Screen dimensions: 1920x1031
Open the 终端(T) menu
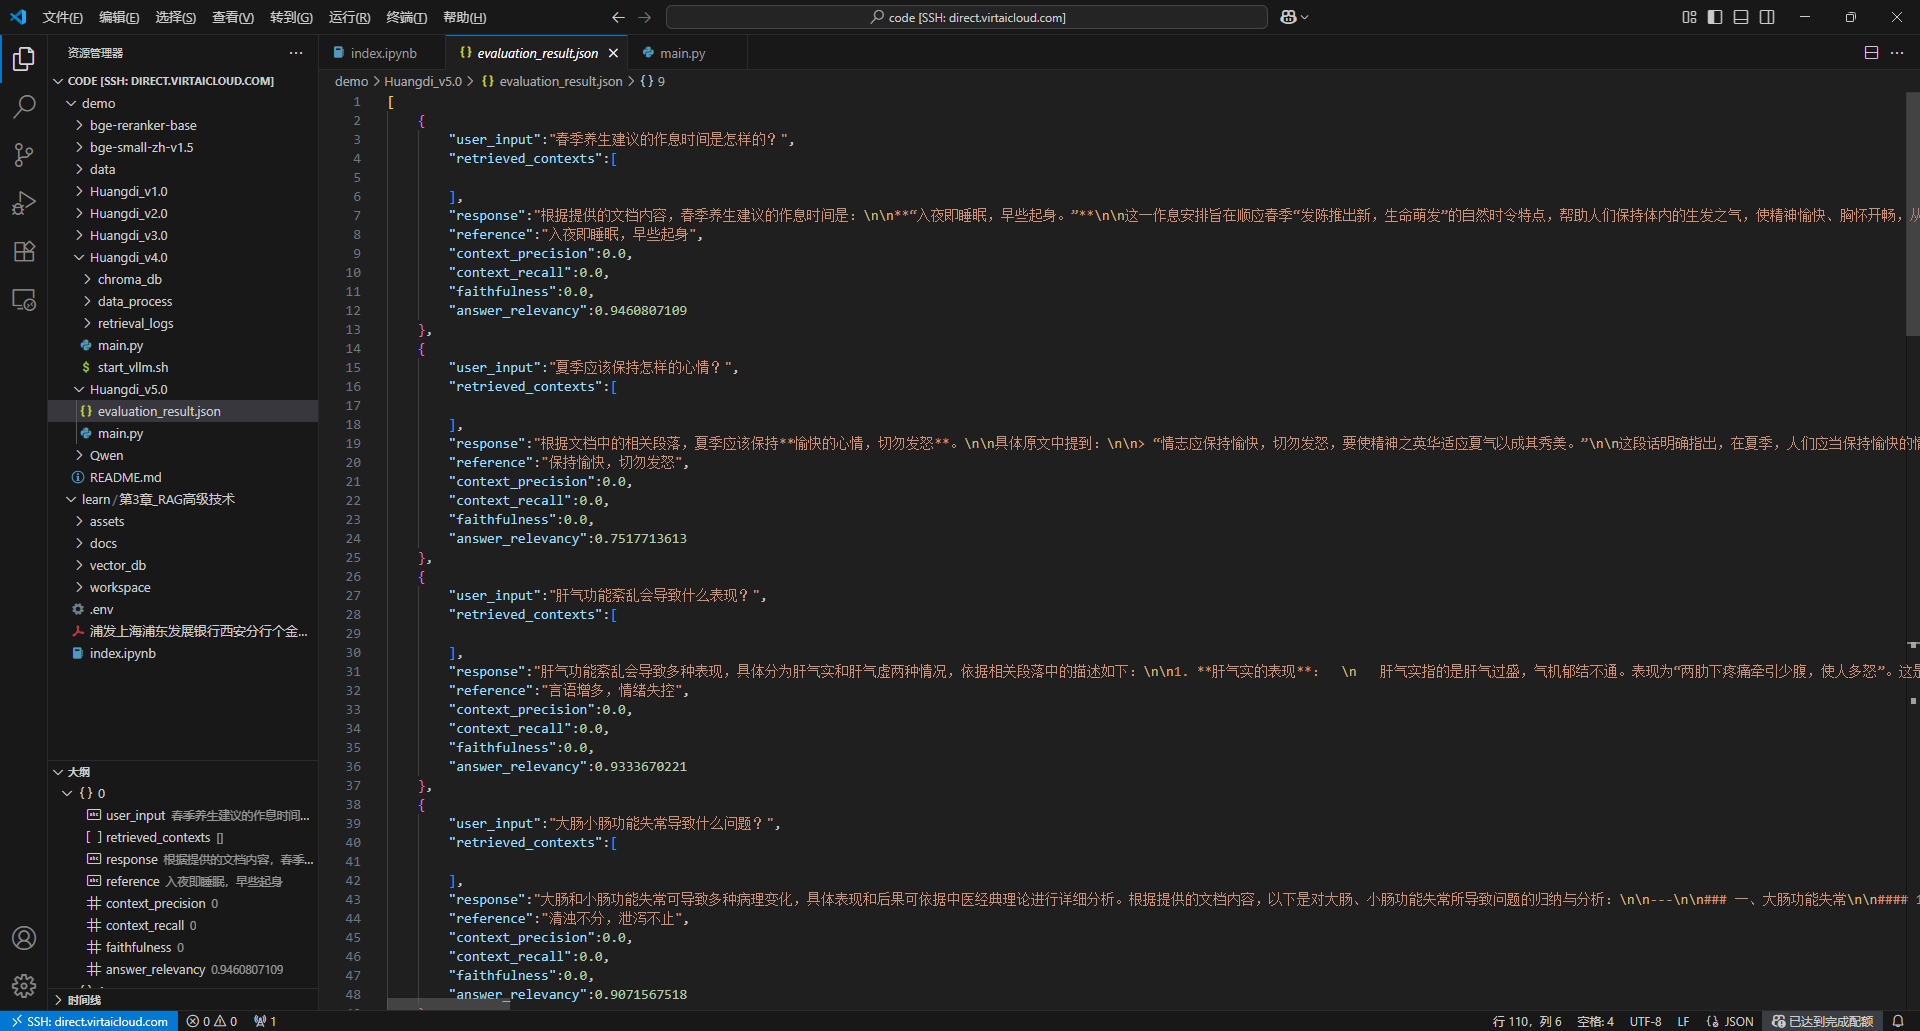407,17
